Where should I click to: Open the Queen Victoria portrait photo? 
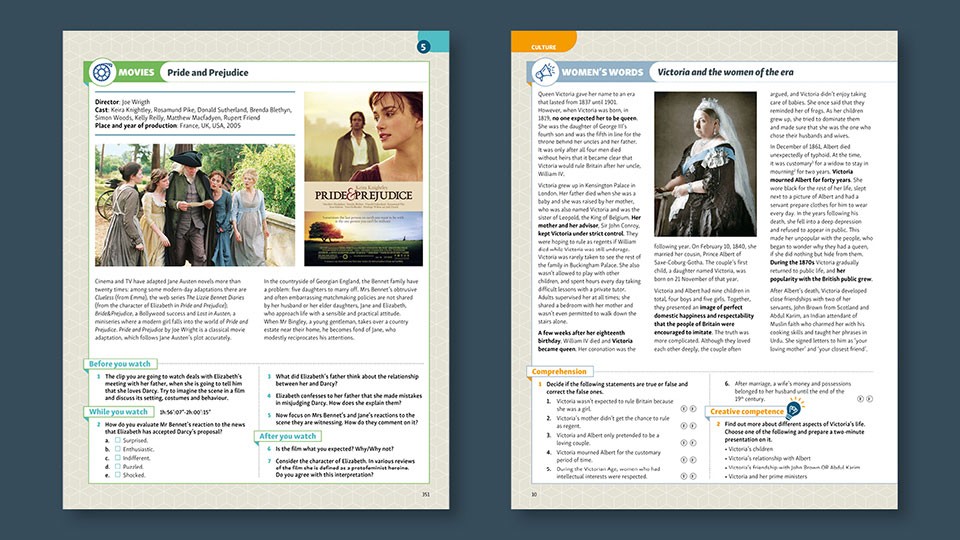pyautogui.click(x=705, y=164)
